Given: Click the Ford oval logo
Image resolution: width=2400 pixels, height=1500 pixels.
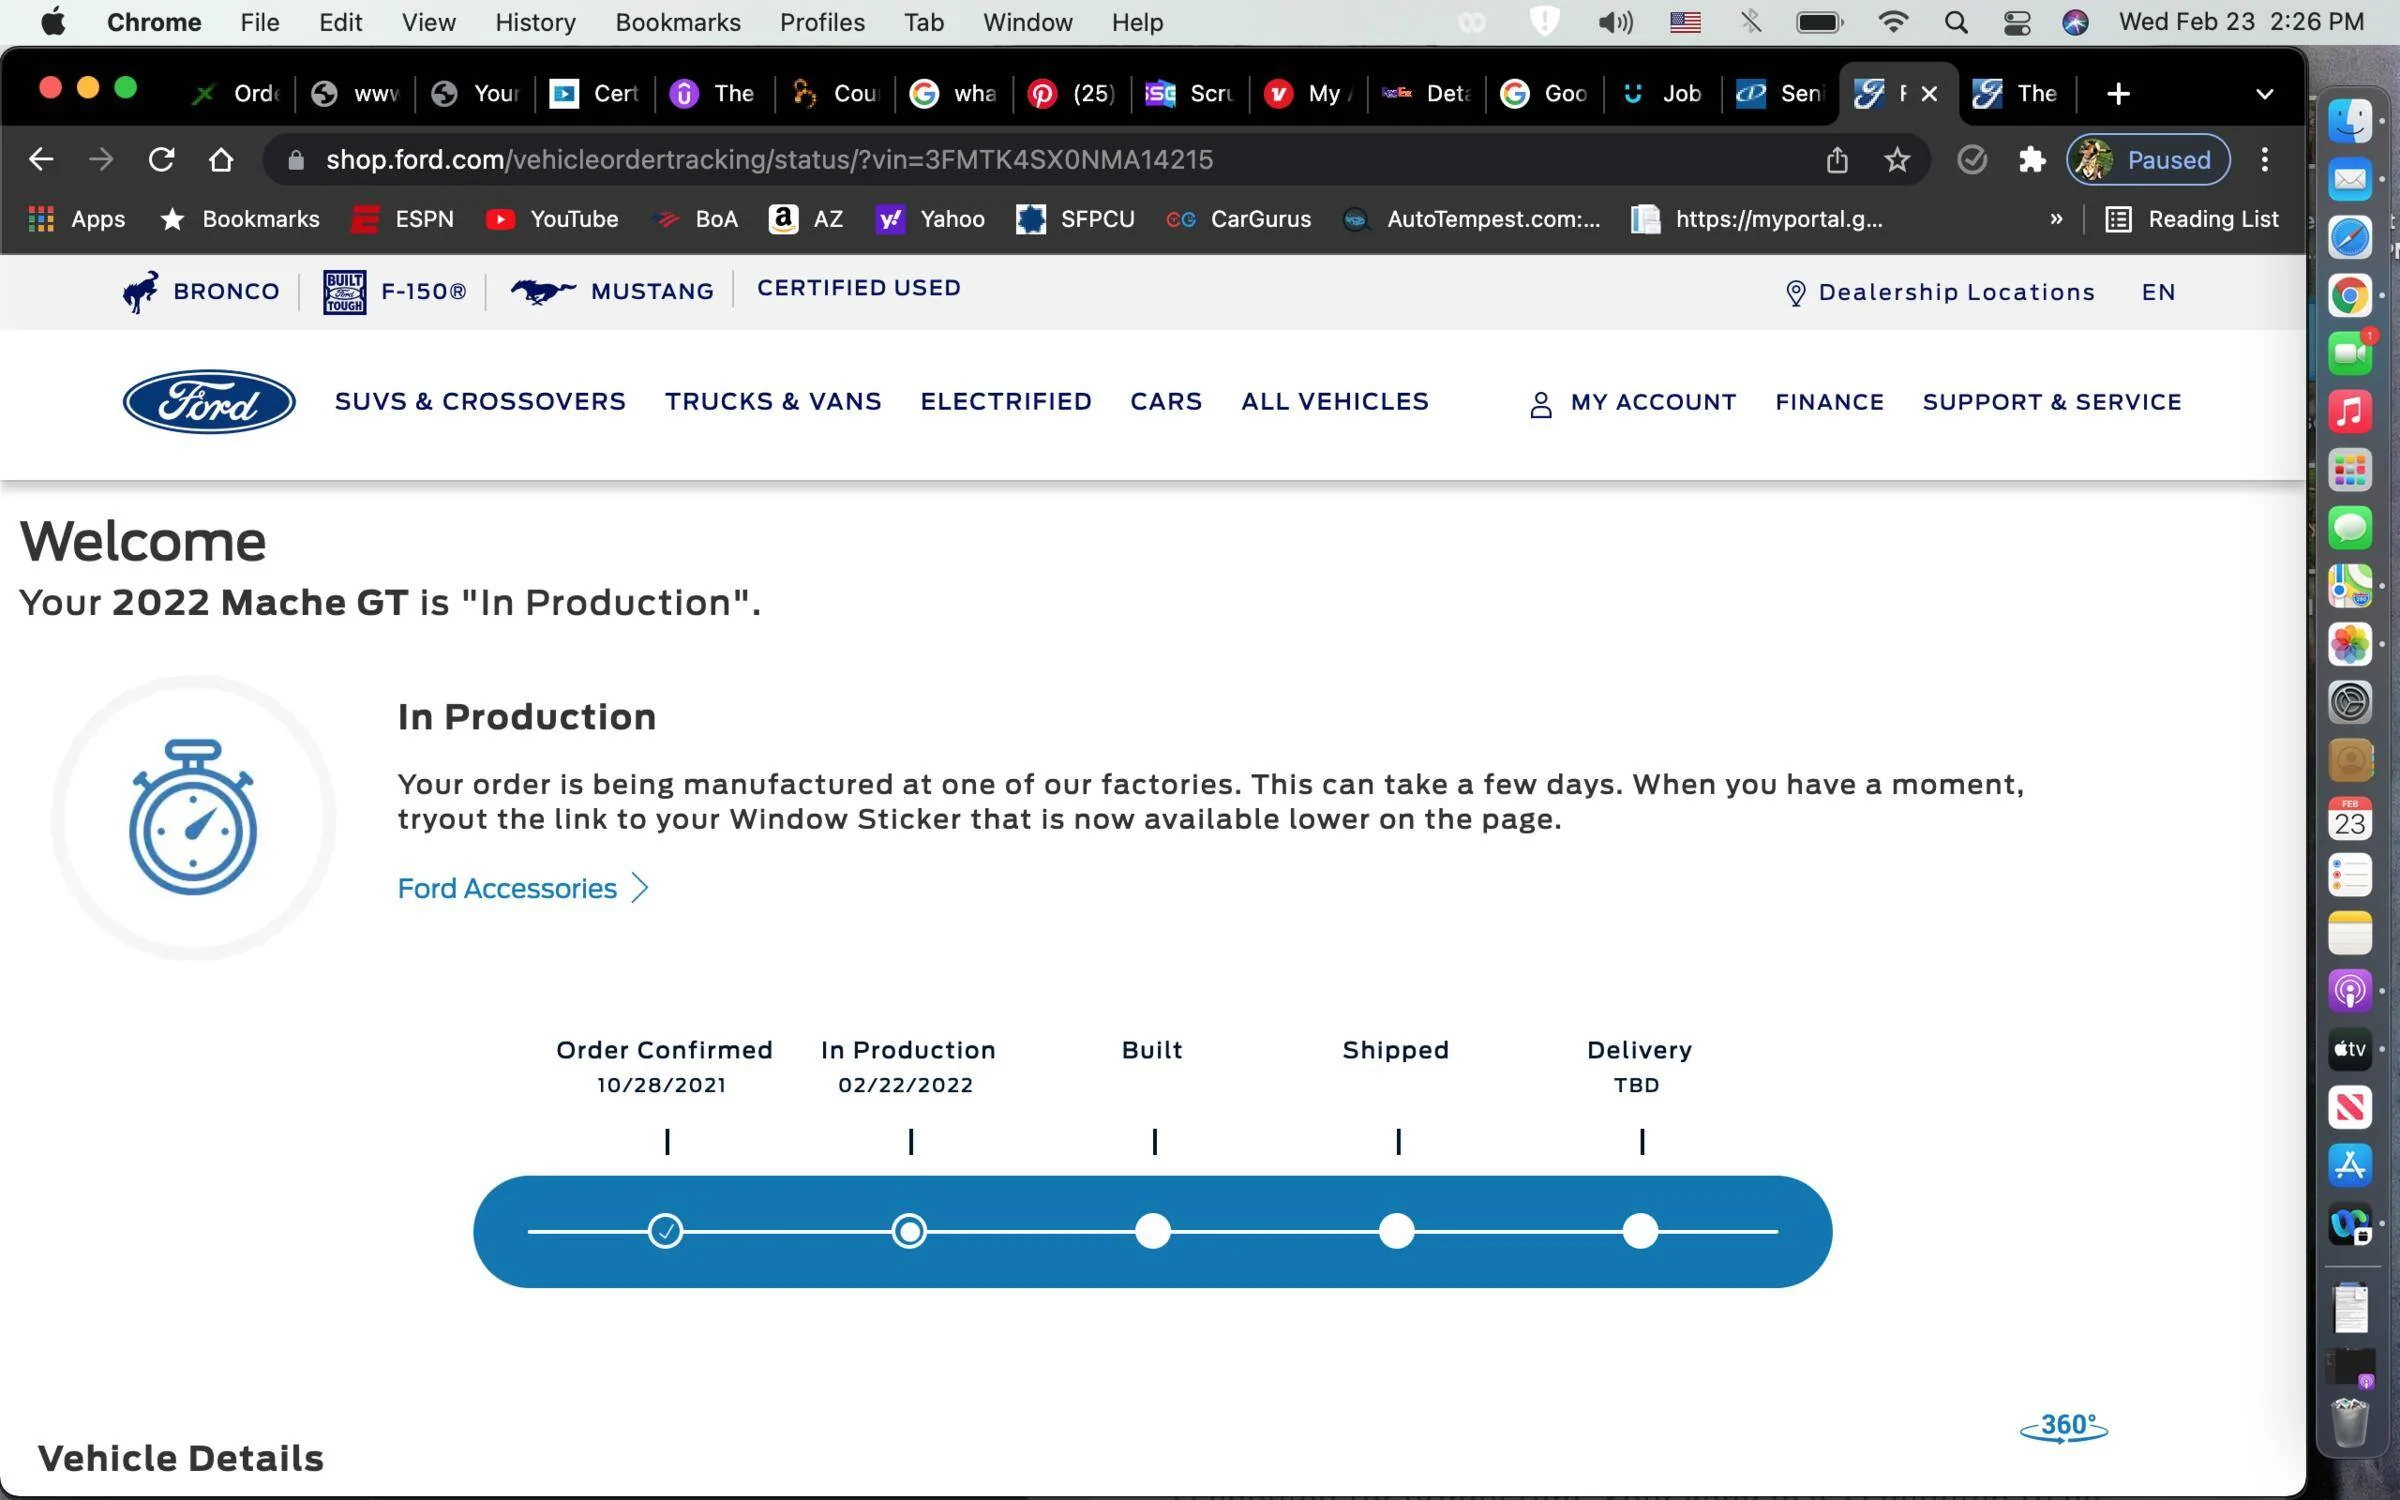Looking at the screenshot, I should coord(209,402).
